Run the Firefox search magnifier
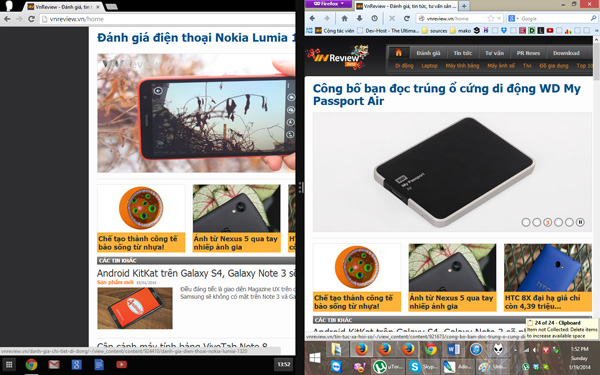 pos(593,18)
